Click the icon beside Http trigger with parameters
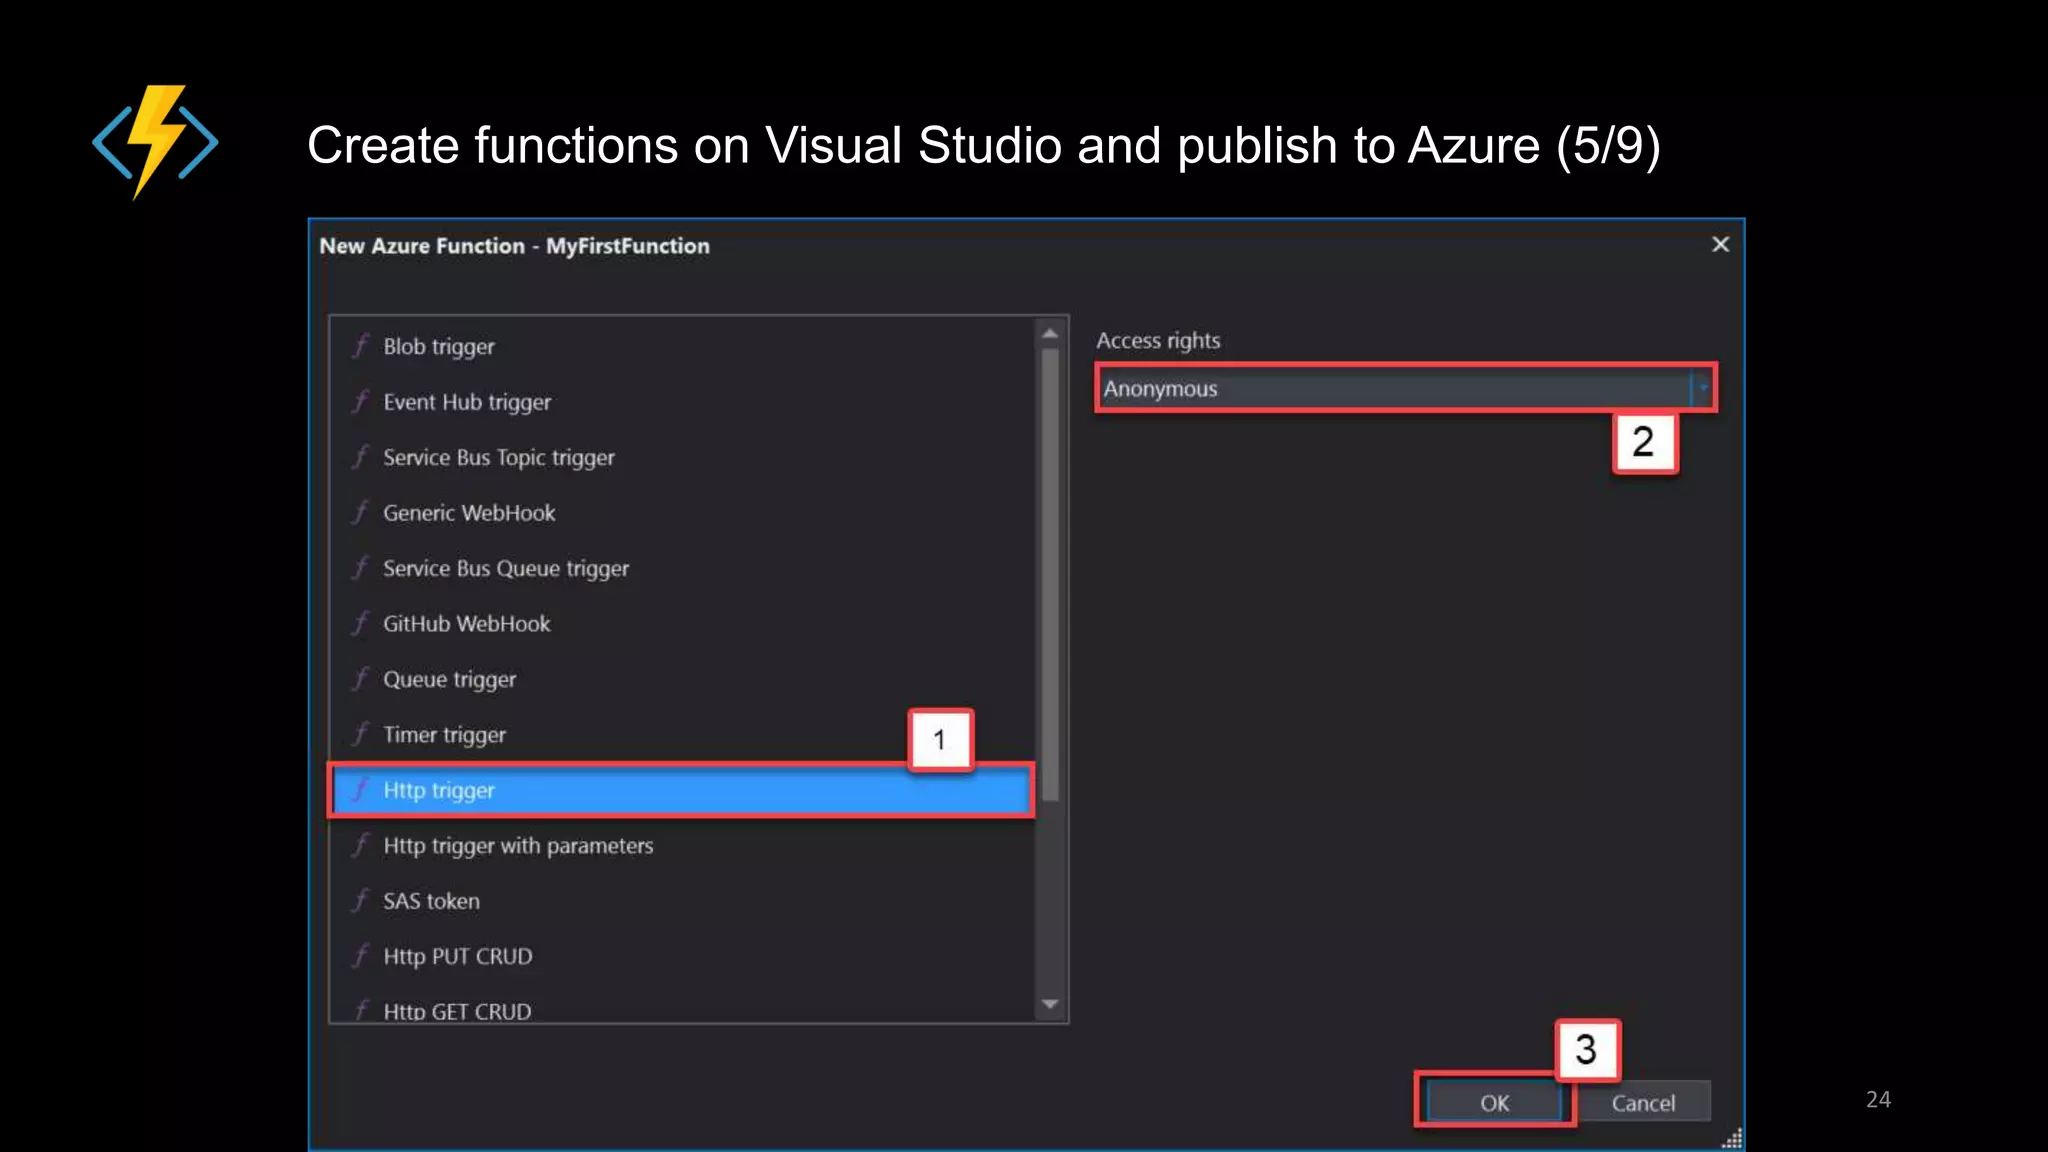 point(361,846)
